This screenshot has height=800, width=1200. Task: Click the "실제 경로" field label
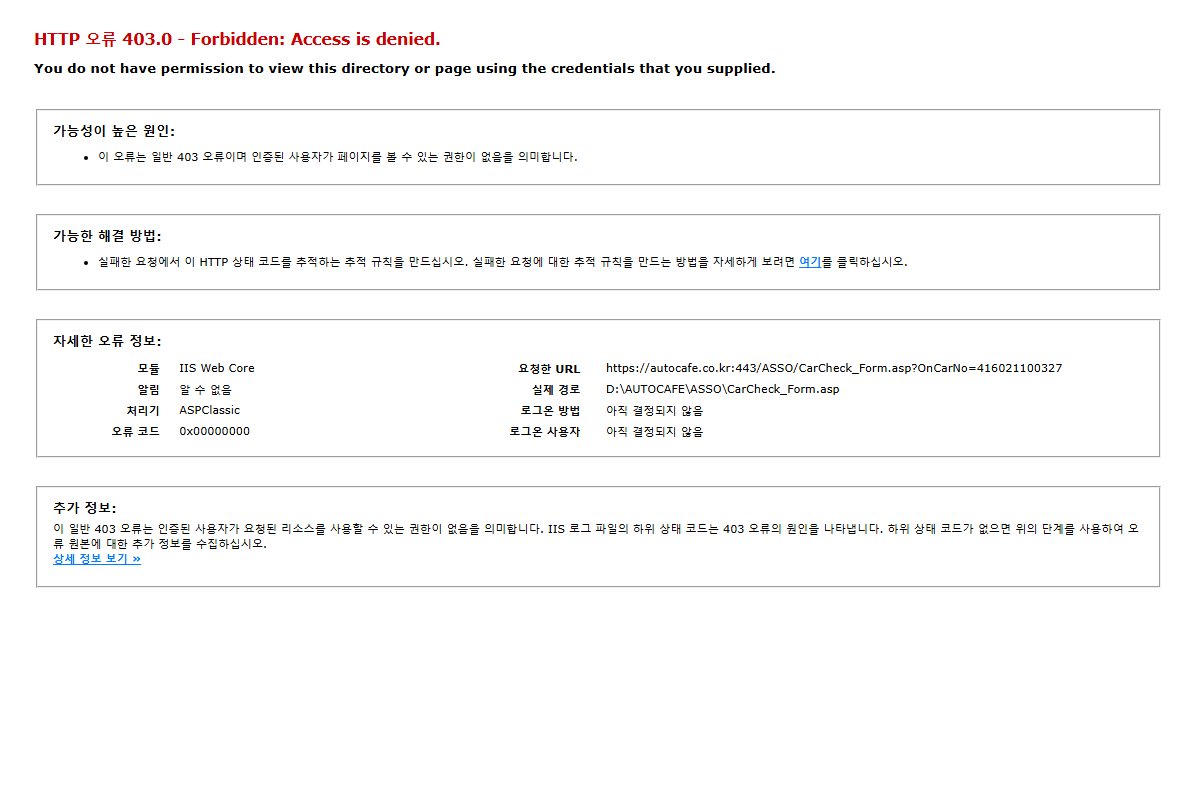556,389
